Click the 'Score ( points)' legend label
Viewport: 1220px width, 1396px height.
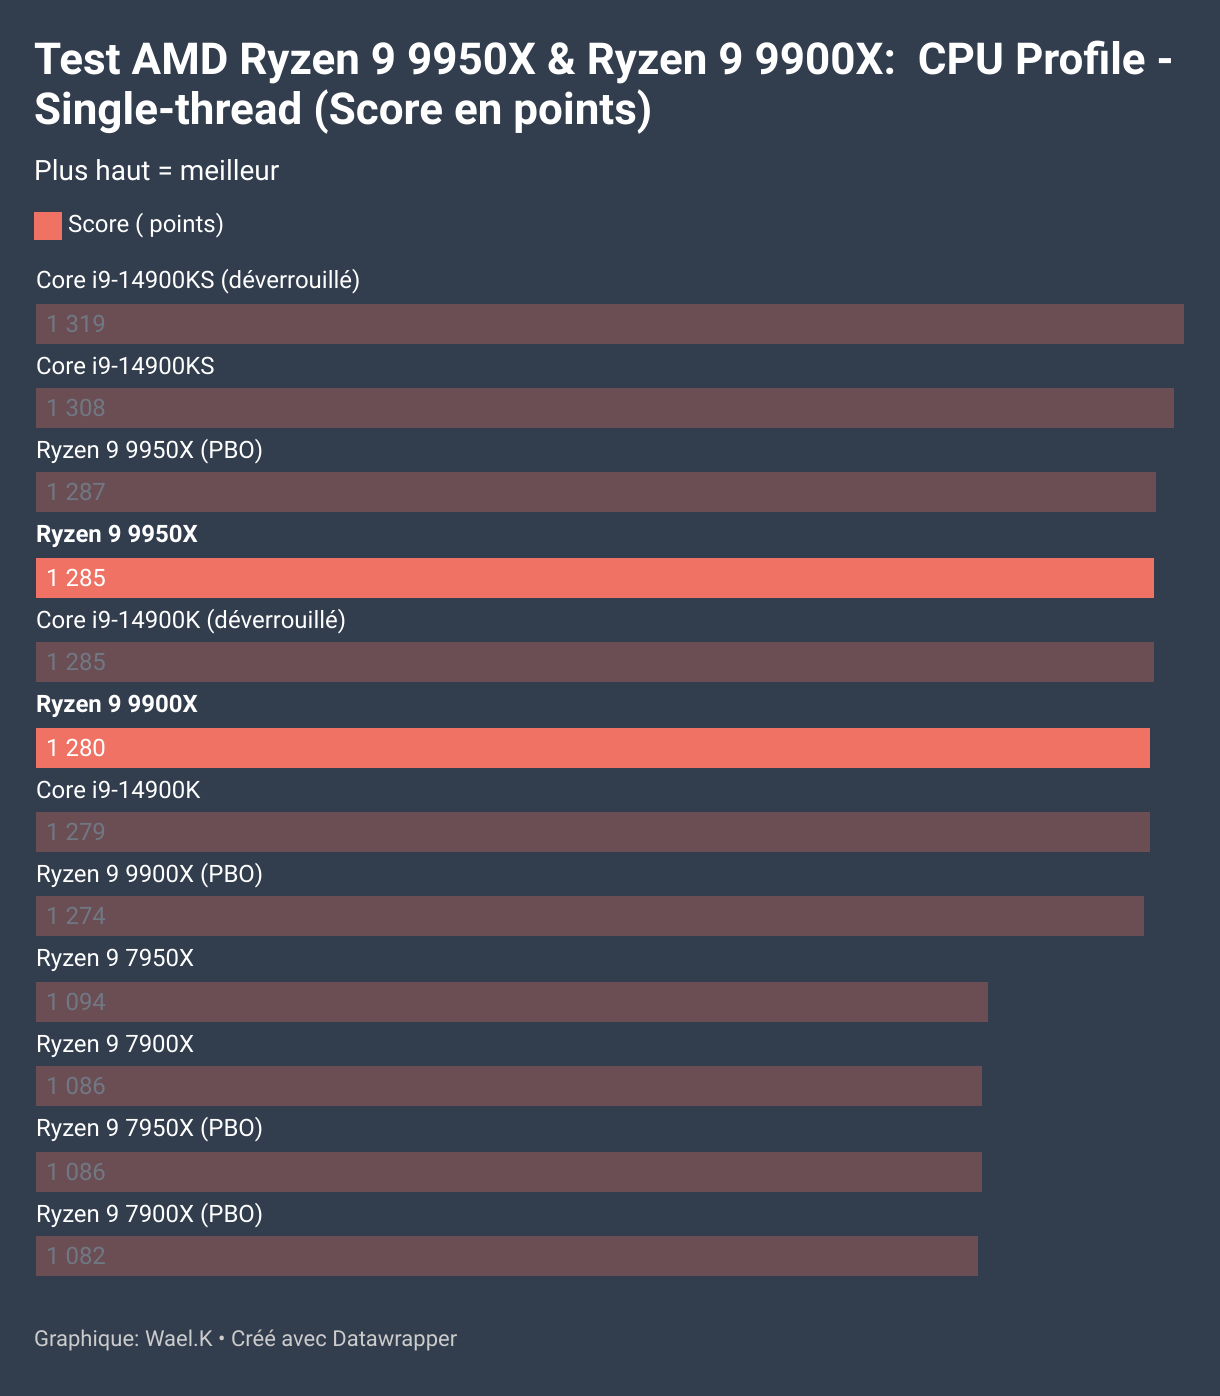pyautogui.click(x=146, y=224)
